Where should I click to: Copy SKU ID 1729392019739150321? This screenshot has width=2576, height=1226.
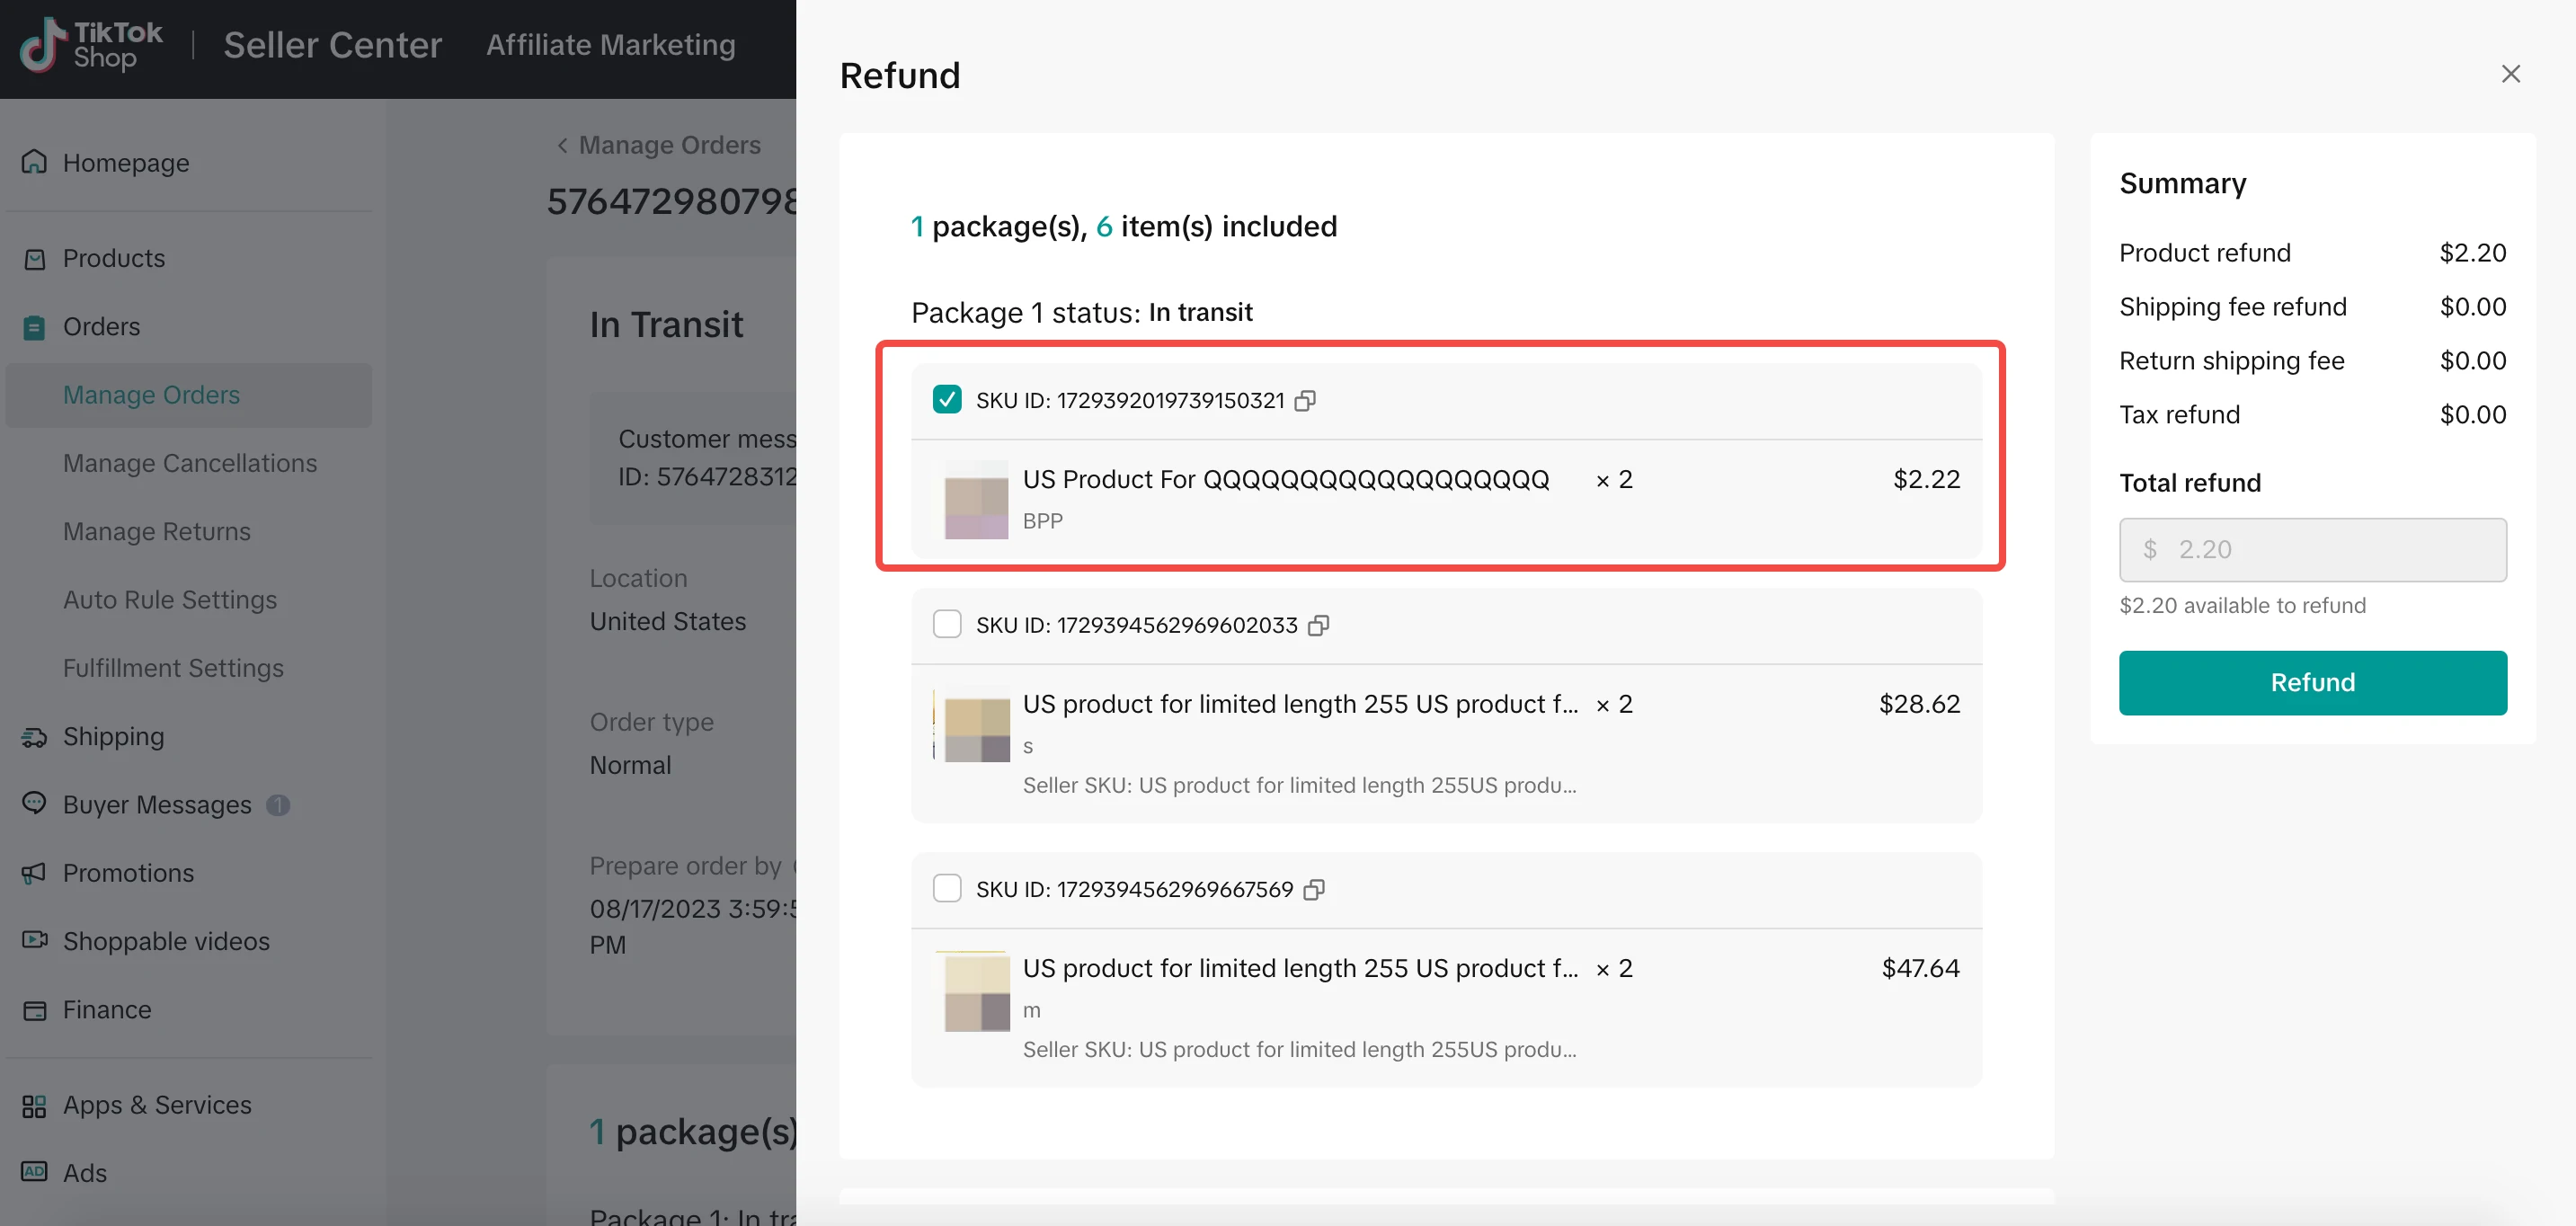1305,401
